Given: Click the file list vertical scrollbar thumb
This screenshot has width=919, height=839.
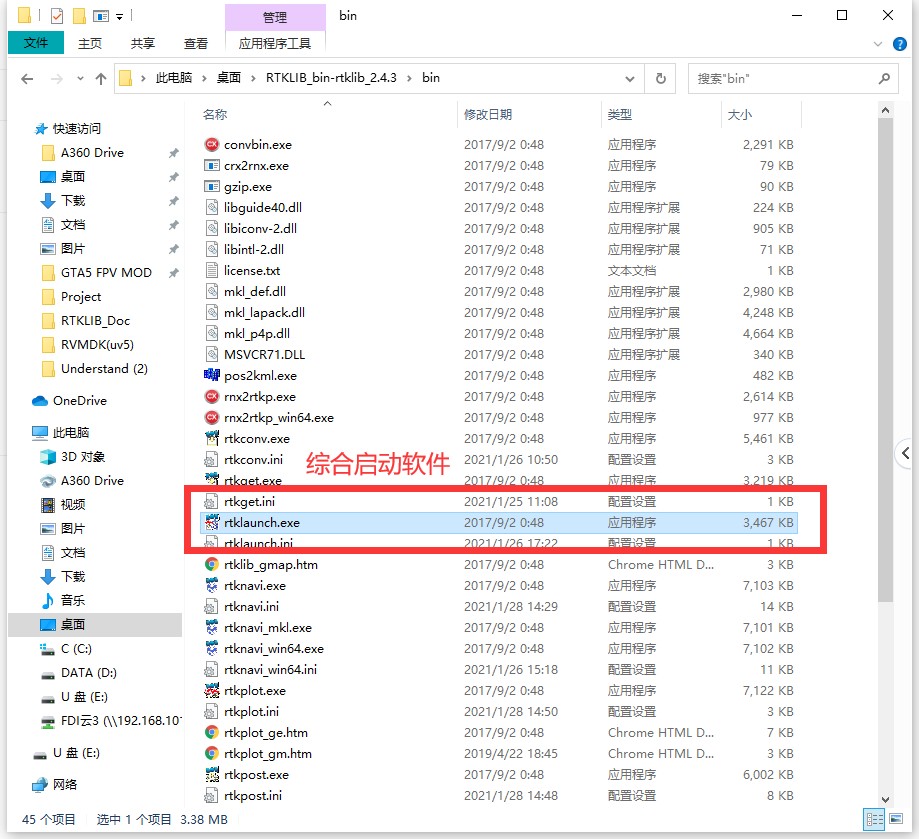Looking at the screenshot, I should (x=885, y=360).
